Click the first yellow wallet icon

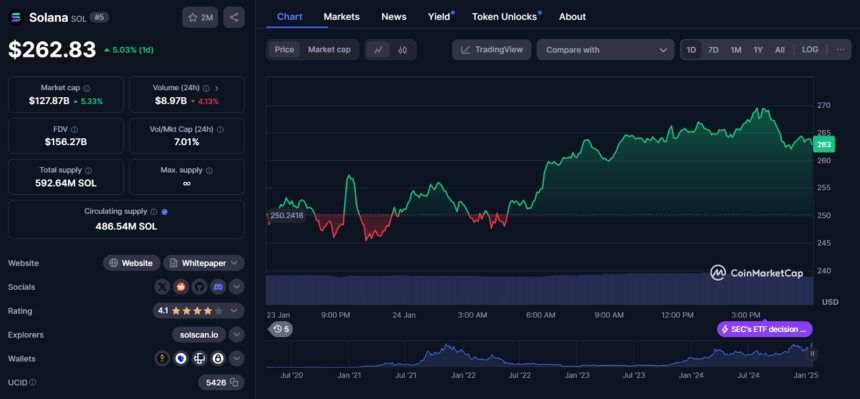(x=162, y=358)
